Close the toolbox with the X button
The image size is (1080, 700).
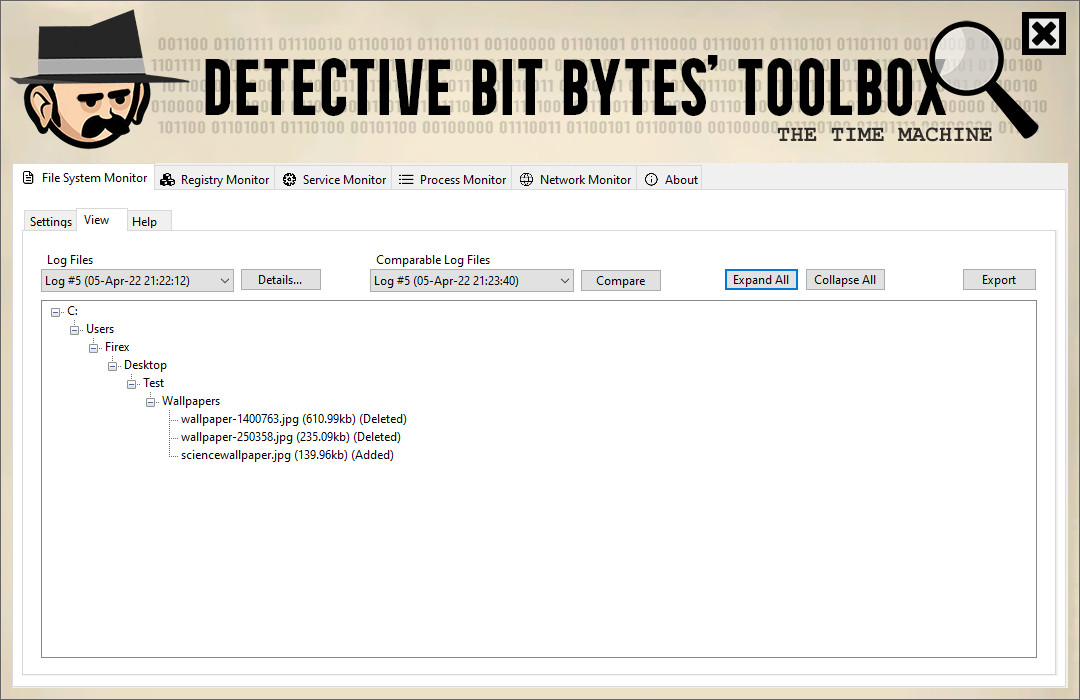tap(1043, 36)
